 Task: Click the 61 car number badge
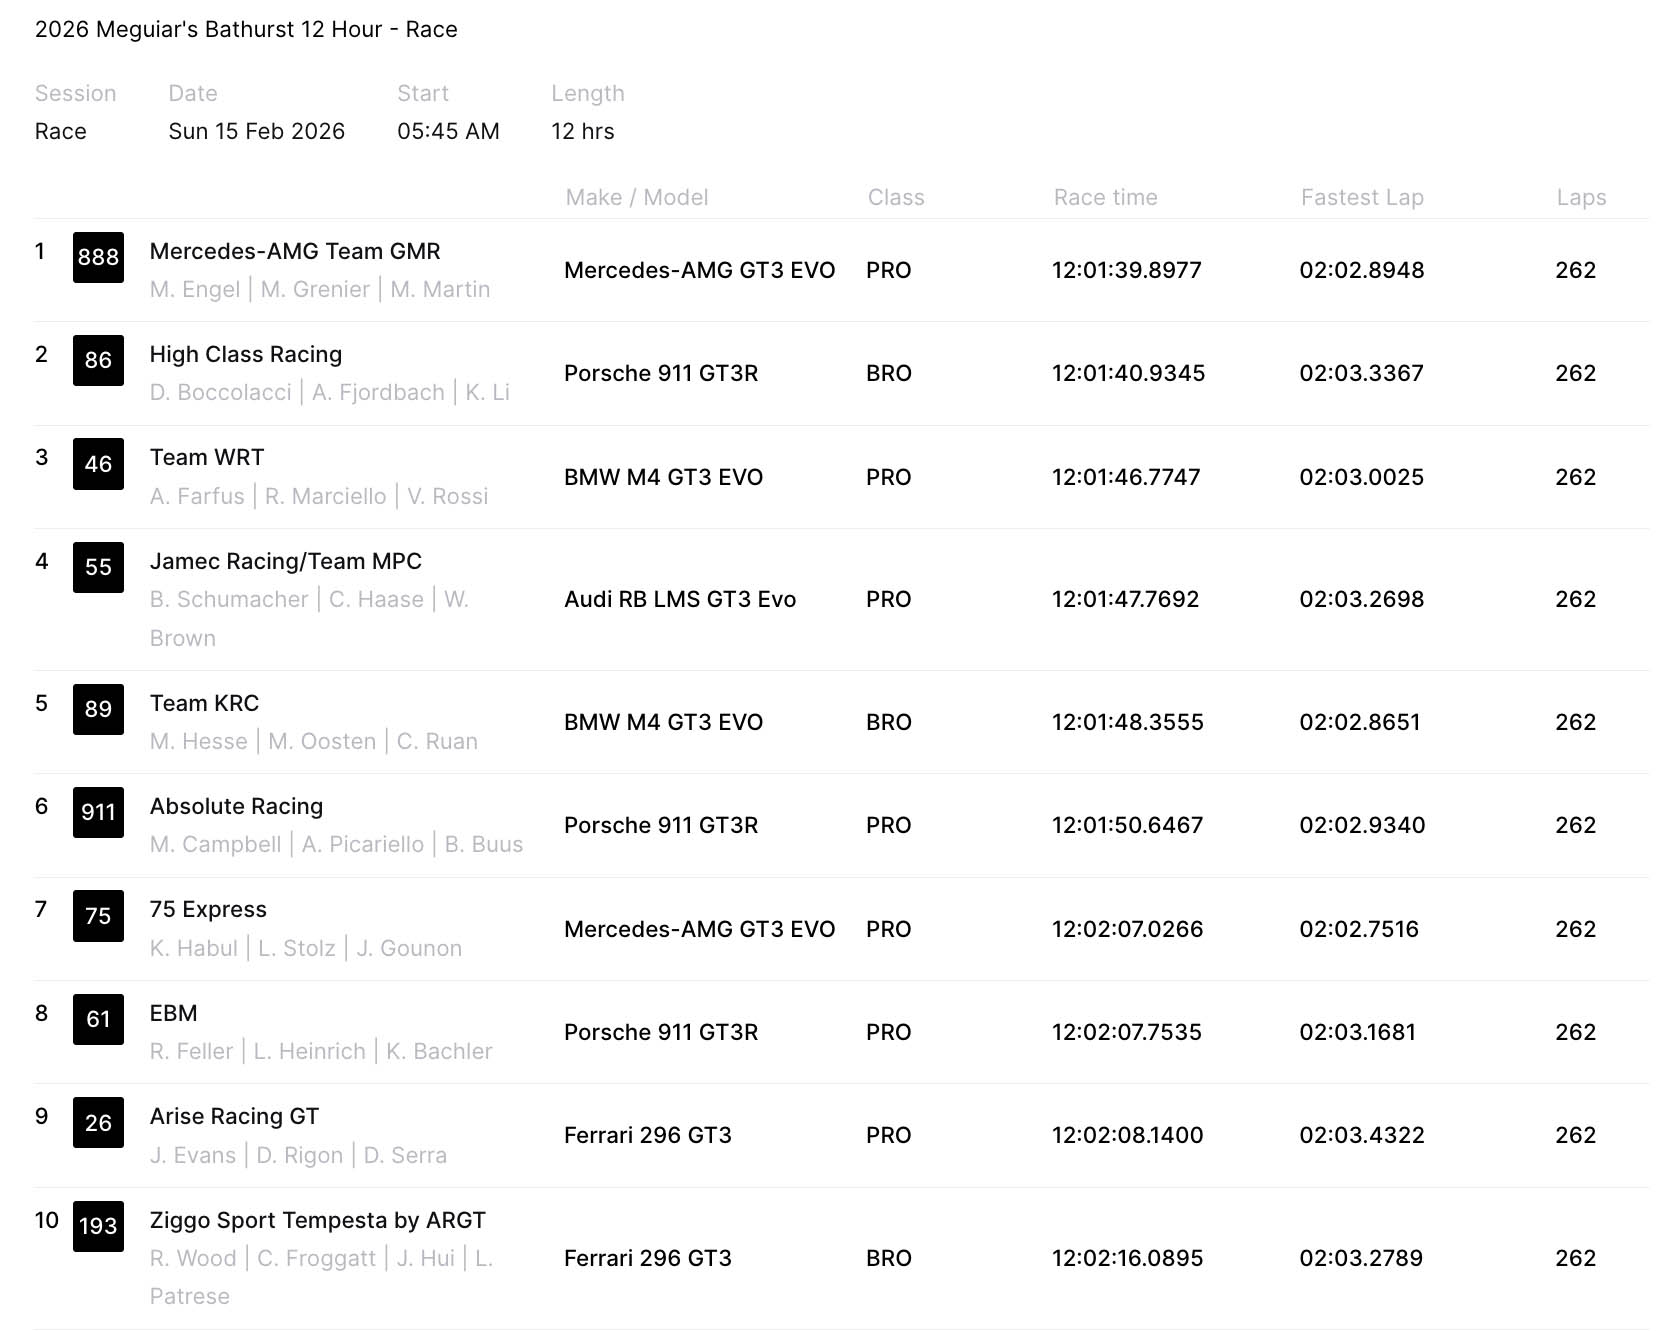(x=98, y=1019)
